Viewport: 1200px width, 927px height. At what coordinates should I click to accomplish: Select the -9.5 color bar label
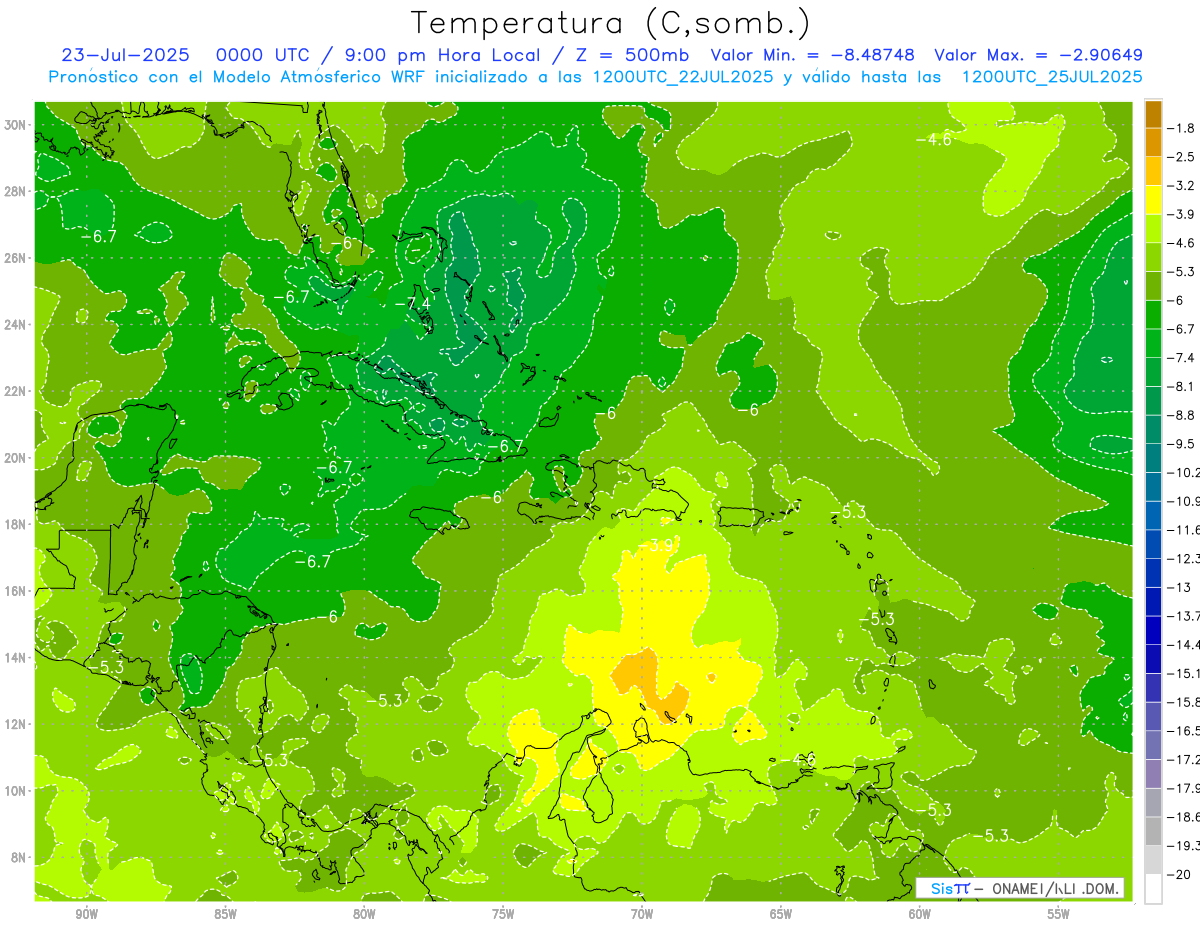(x=1182, y=444)
